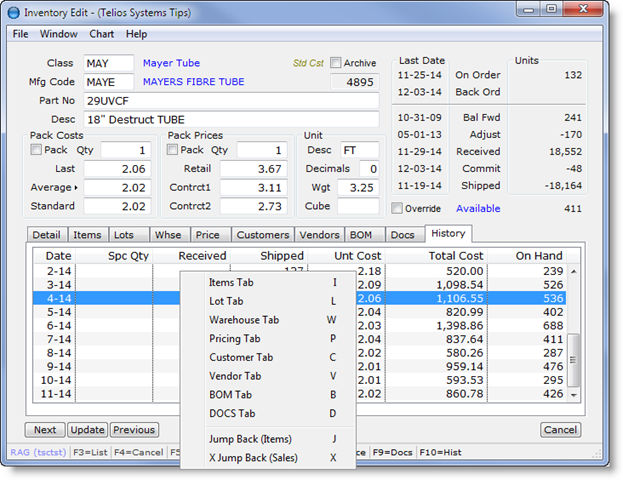Click the blue Available link
Image resolution: width=623 pixels, height=480 pixels.
[x=480, y=208]
